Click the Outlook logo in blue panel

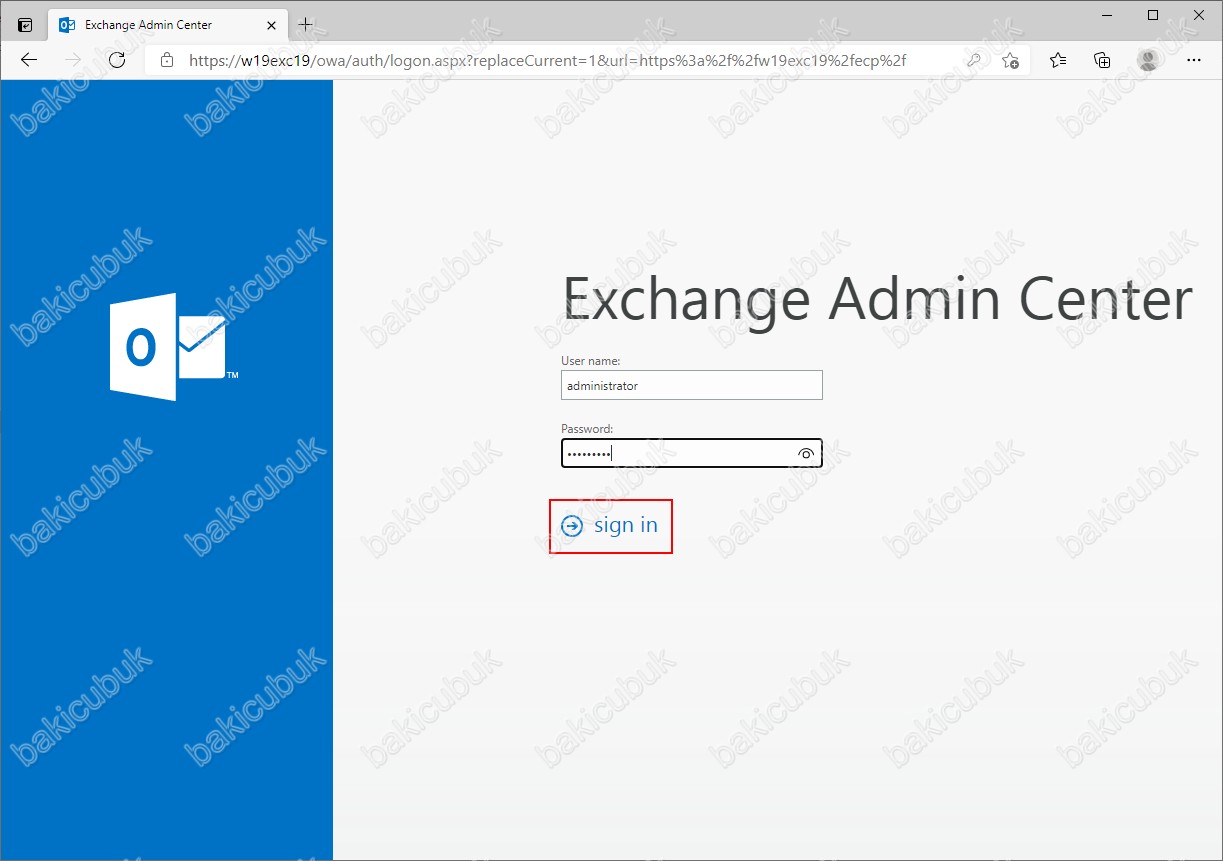coord(169,347)
